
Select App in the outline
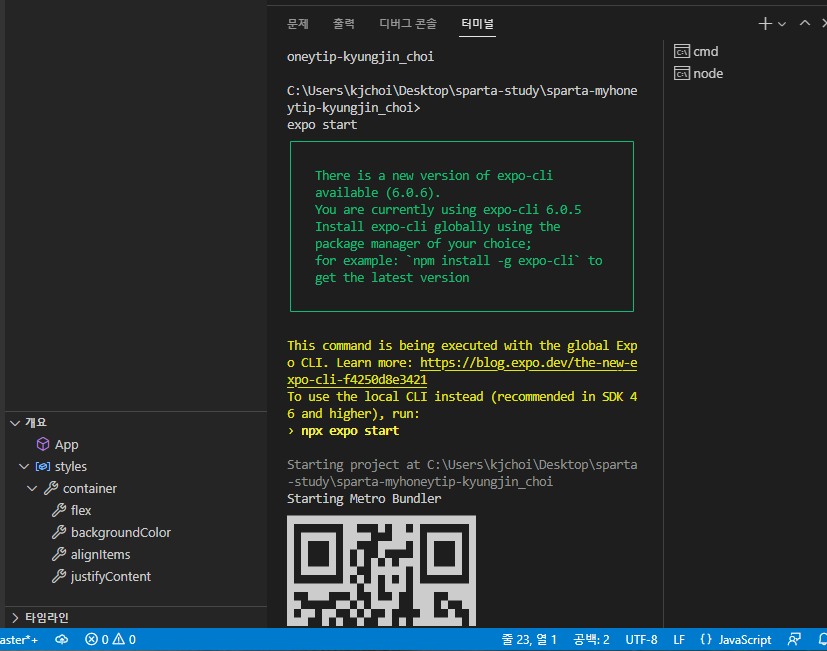click(x=66, y=445)
